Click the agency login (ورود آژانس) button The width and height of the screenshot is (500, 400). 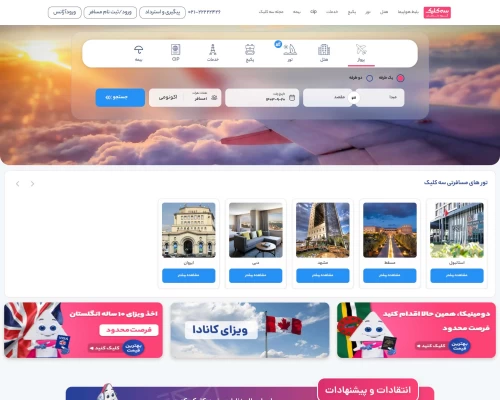click(x=65, y=12)
